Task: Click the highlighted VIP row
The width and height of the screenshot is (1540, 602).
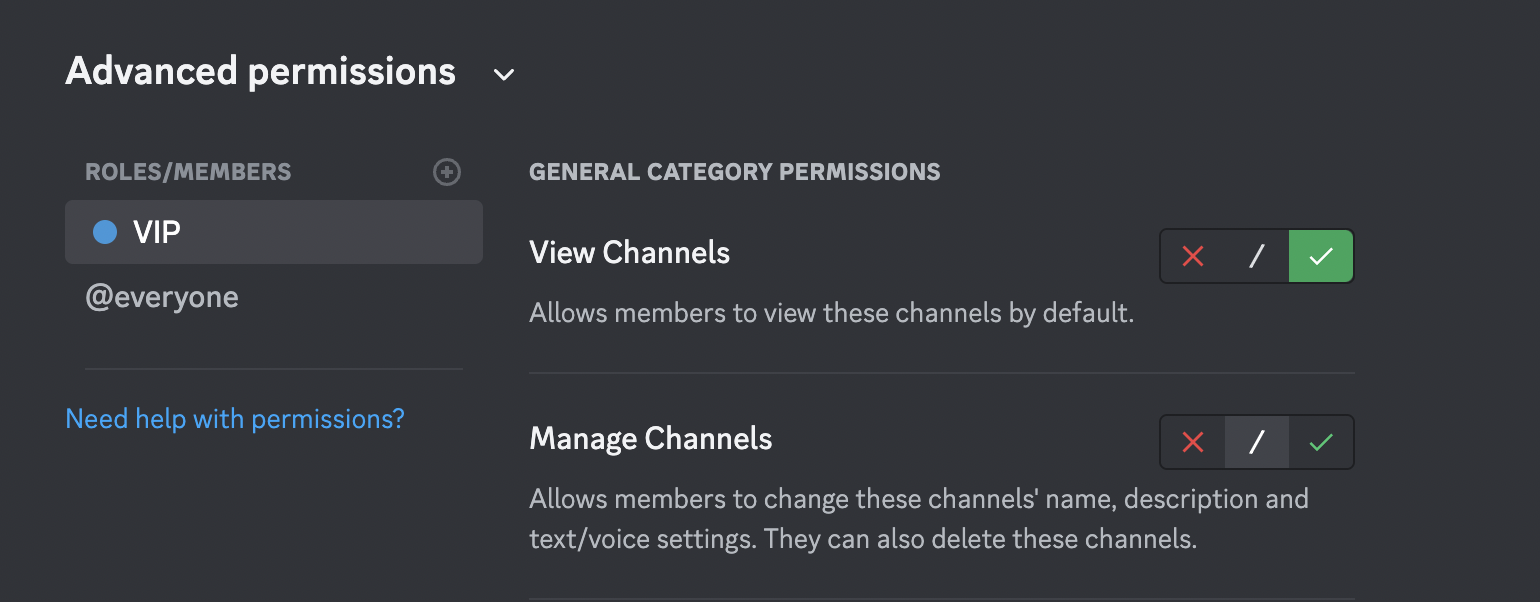Action: (x=274, y=231)
